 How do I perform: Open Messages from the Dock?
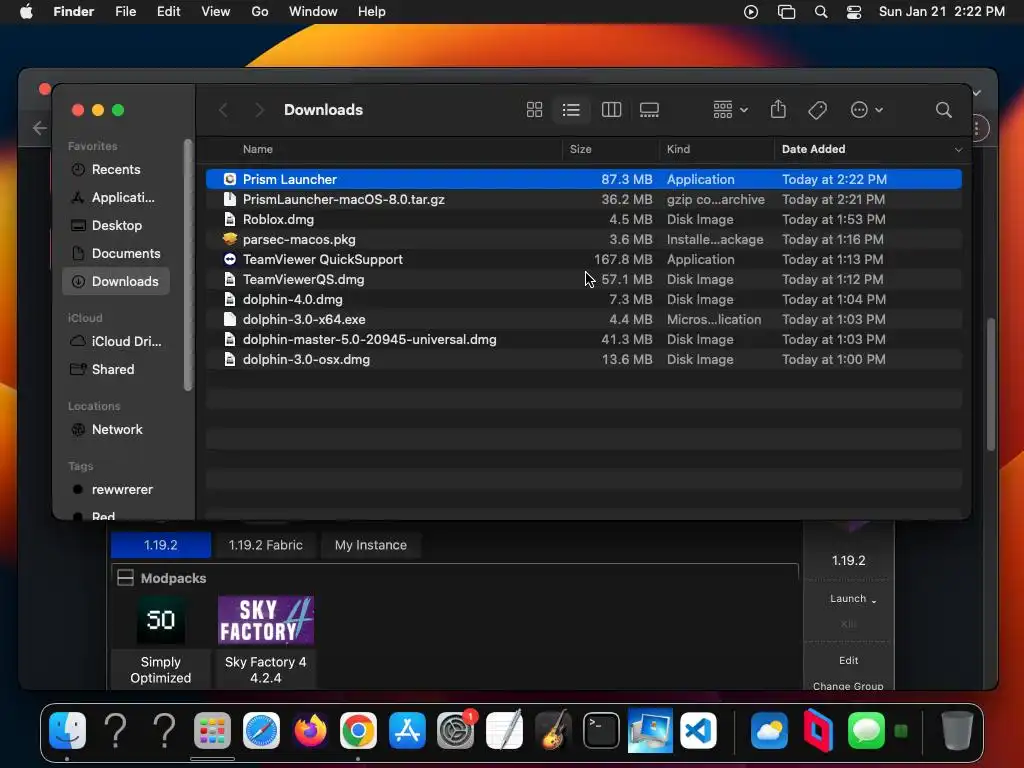click(866, 730)
